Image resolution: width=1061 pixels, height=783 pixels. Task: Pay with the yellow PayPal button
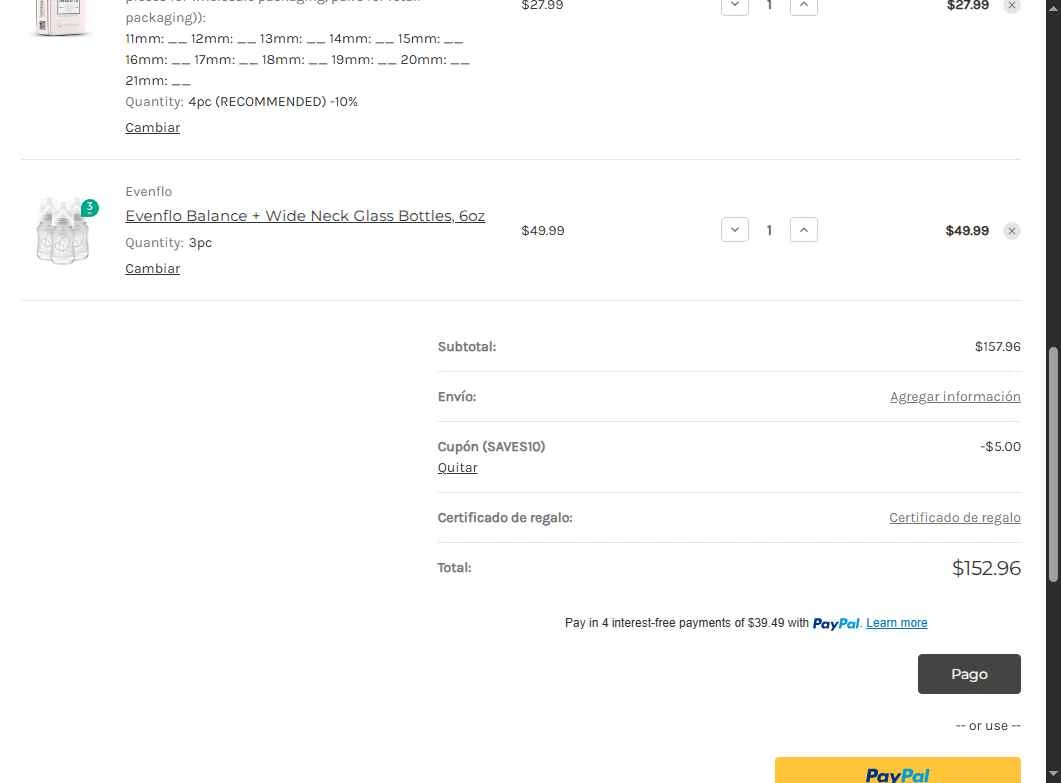tap(897, 770)
